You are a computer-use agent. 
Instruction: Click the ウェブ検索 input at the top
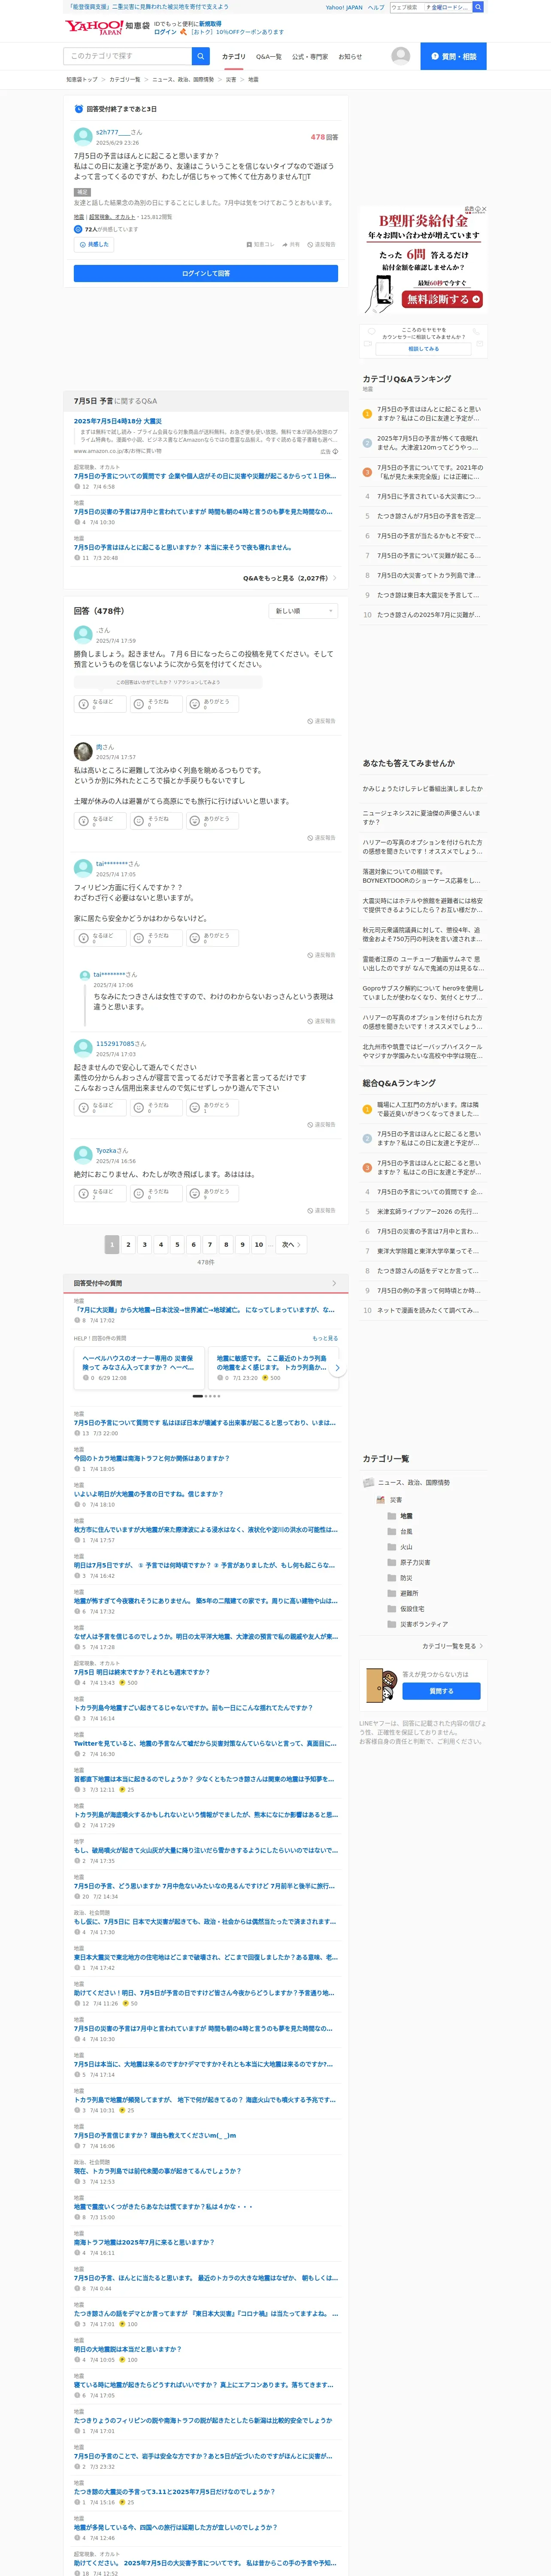pos(407,7)
